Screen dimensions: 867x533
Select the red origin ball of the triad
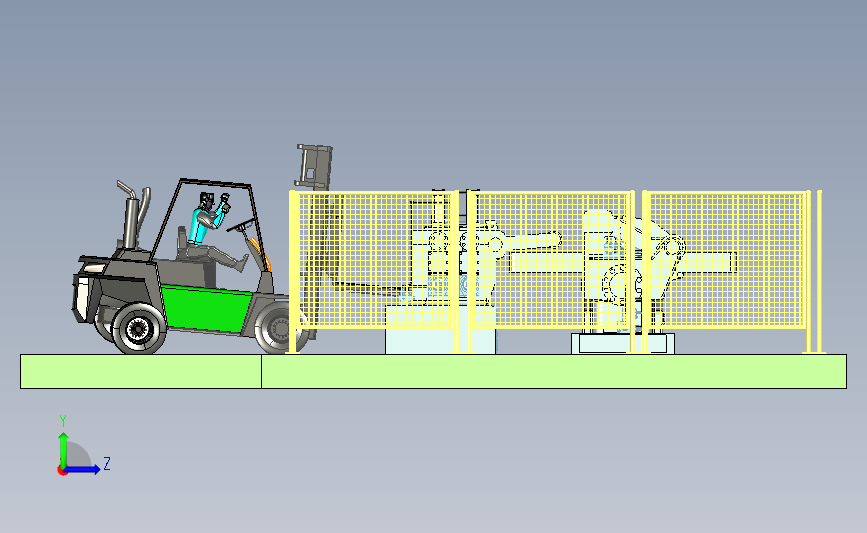coord(62,471)
